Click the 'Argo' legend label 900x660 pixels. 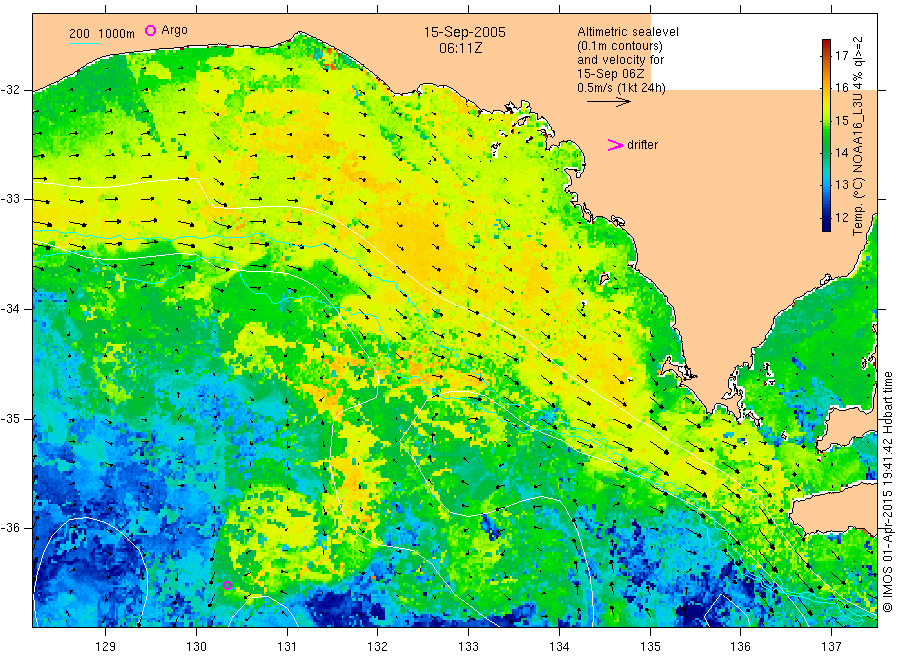point(174,30)
